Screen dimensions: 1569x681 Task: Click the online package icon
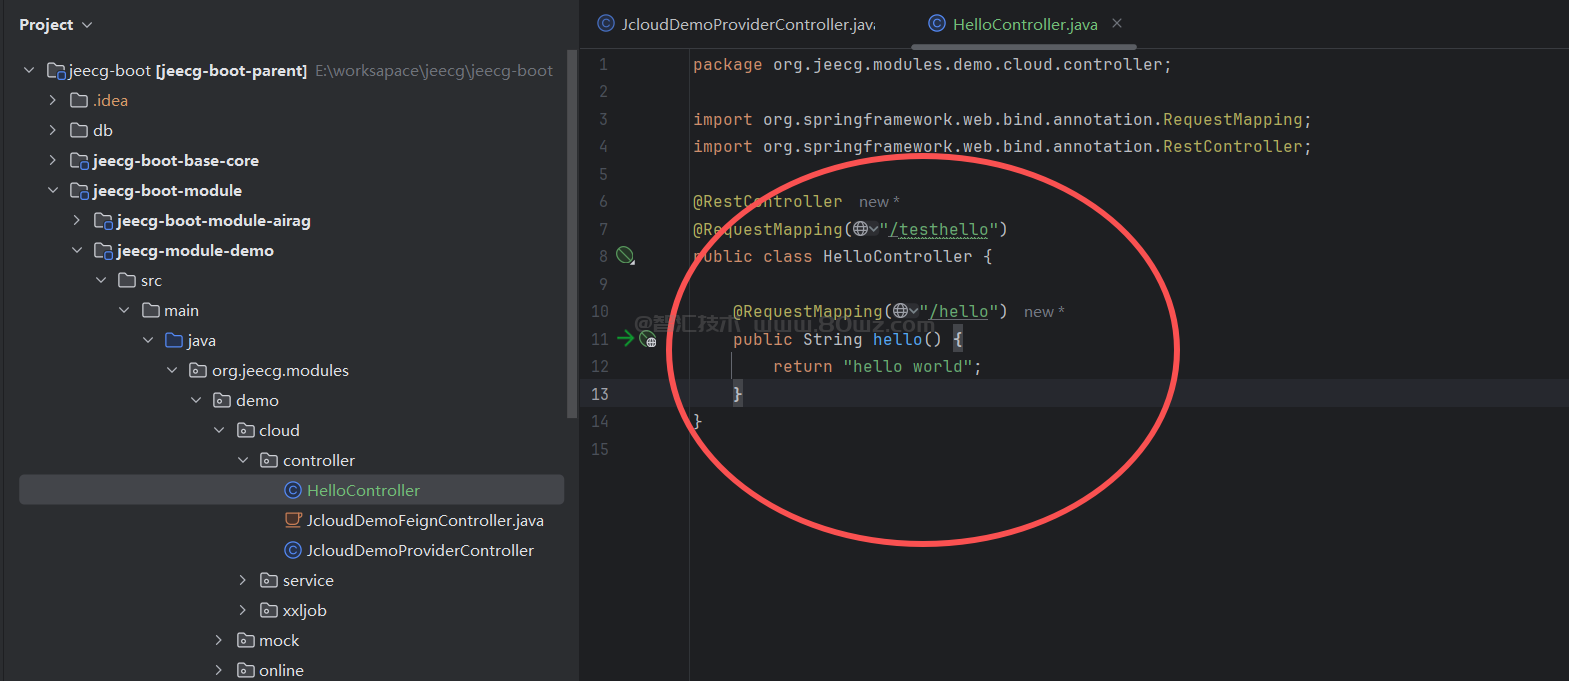pos(245,670)
